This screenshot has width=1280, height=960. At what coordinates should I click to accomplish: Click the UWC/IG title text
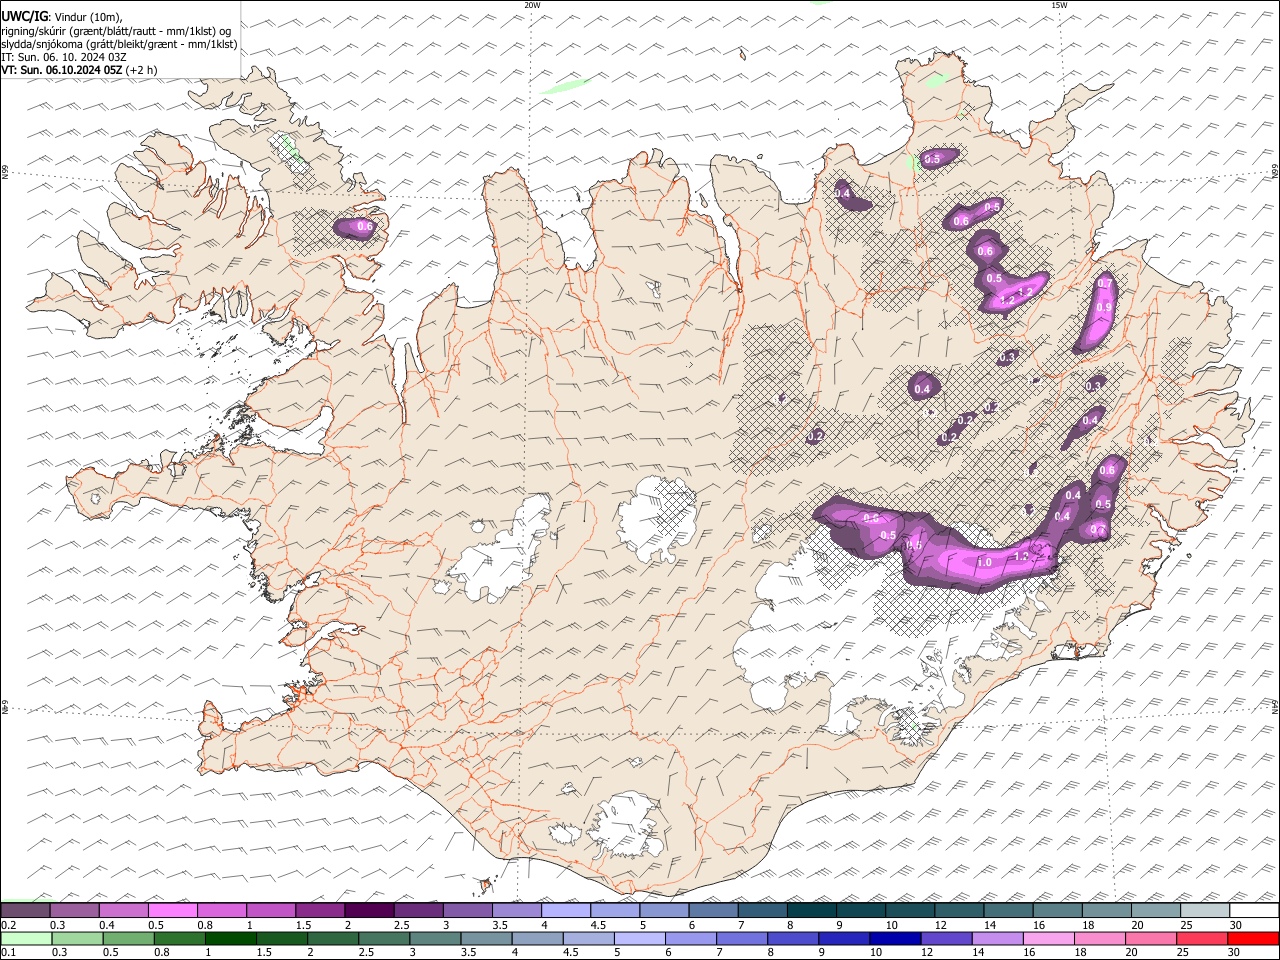pos(24,16)
